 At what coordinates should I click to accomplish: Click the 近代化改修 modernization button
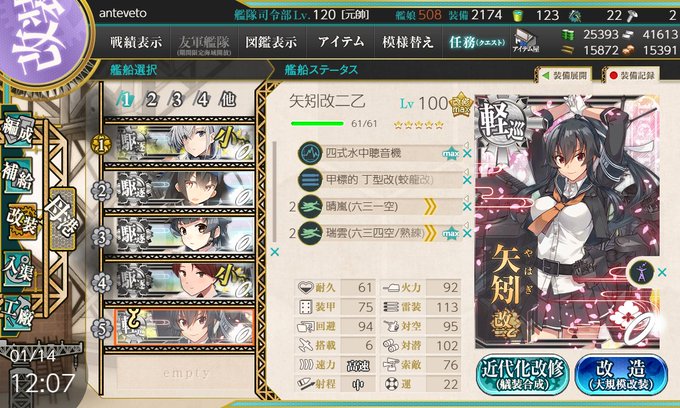coord(523,375)
